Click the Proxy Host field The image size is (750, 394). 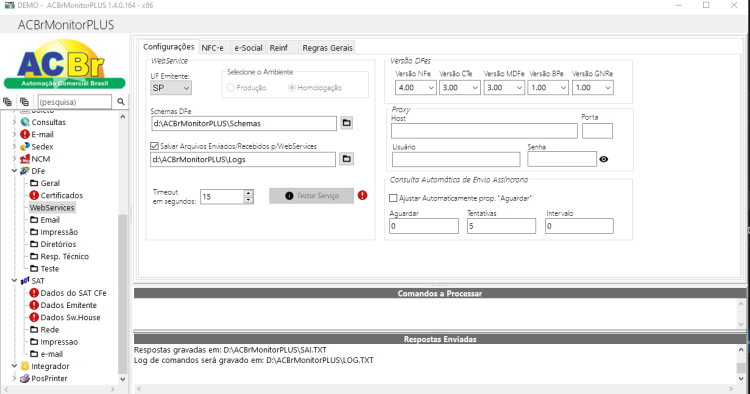484,131
